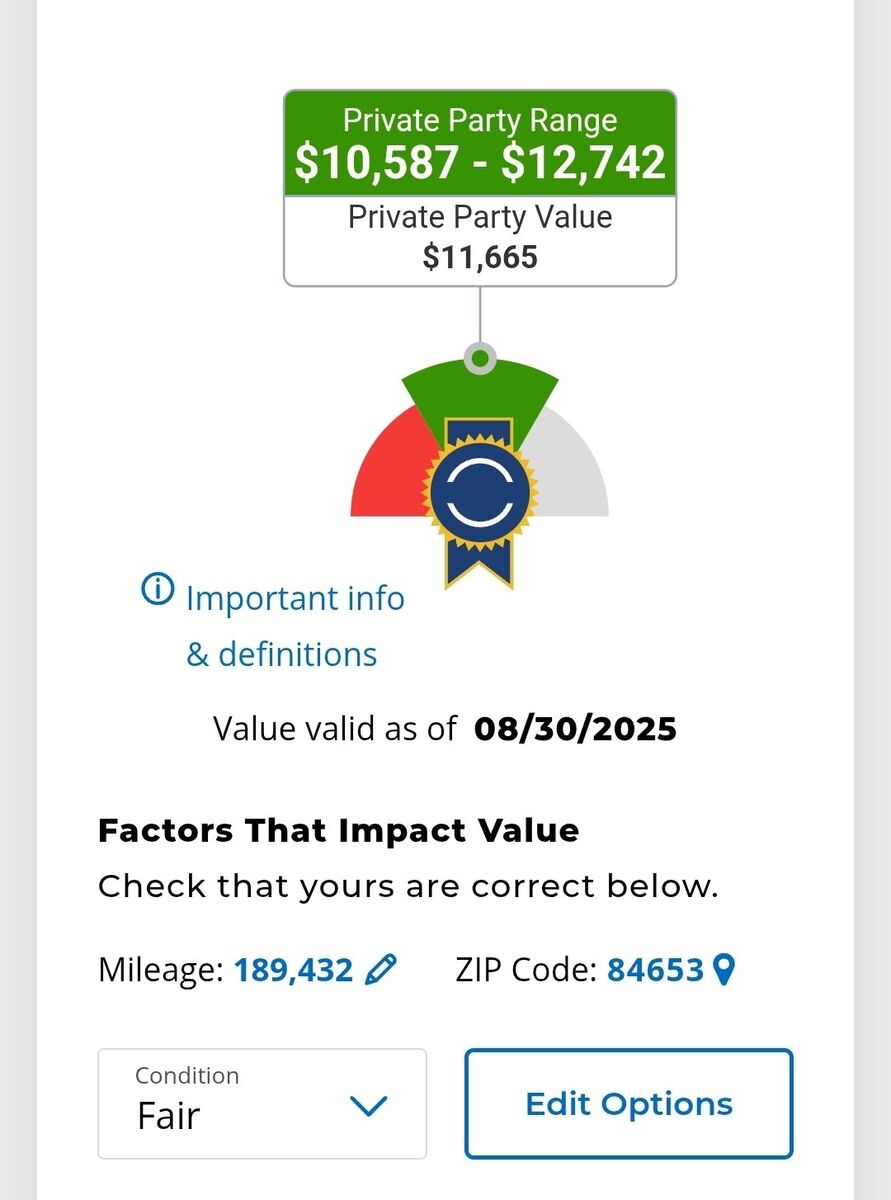The width and height of the screenshot is (891, 1200).
Task: Click the small pointer dot atop the gauge
Action: [480, 358]
